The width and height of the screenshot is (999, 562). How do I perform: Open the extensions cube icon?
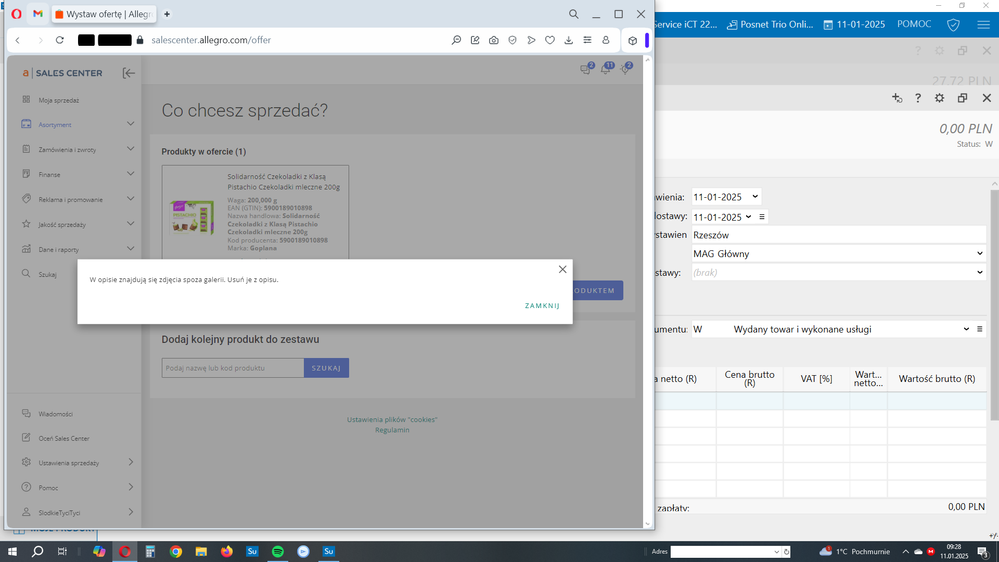pyautogui.click(x=633, y=40)
